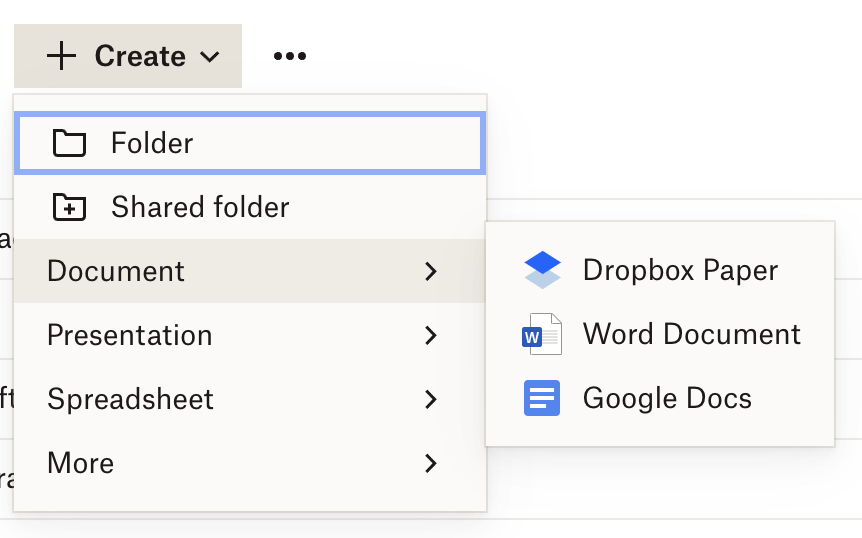Create a new Google Docs file

point(660,398)
